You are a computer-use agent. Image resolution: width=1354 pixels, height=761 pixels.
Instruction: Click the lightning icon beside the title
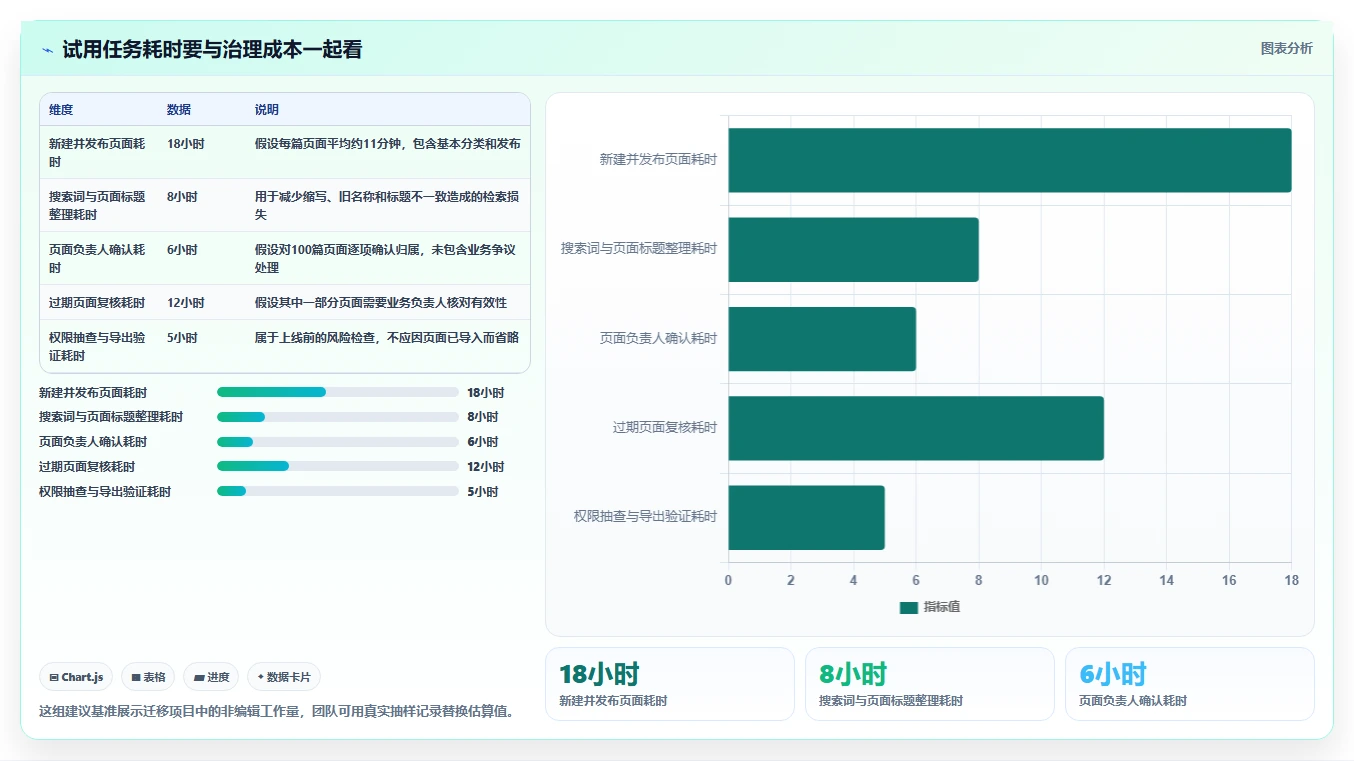point(47,50)
